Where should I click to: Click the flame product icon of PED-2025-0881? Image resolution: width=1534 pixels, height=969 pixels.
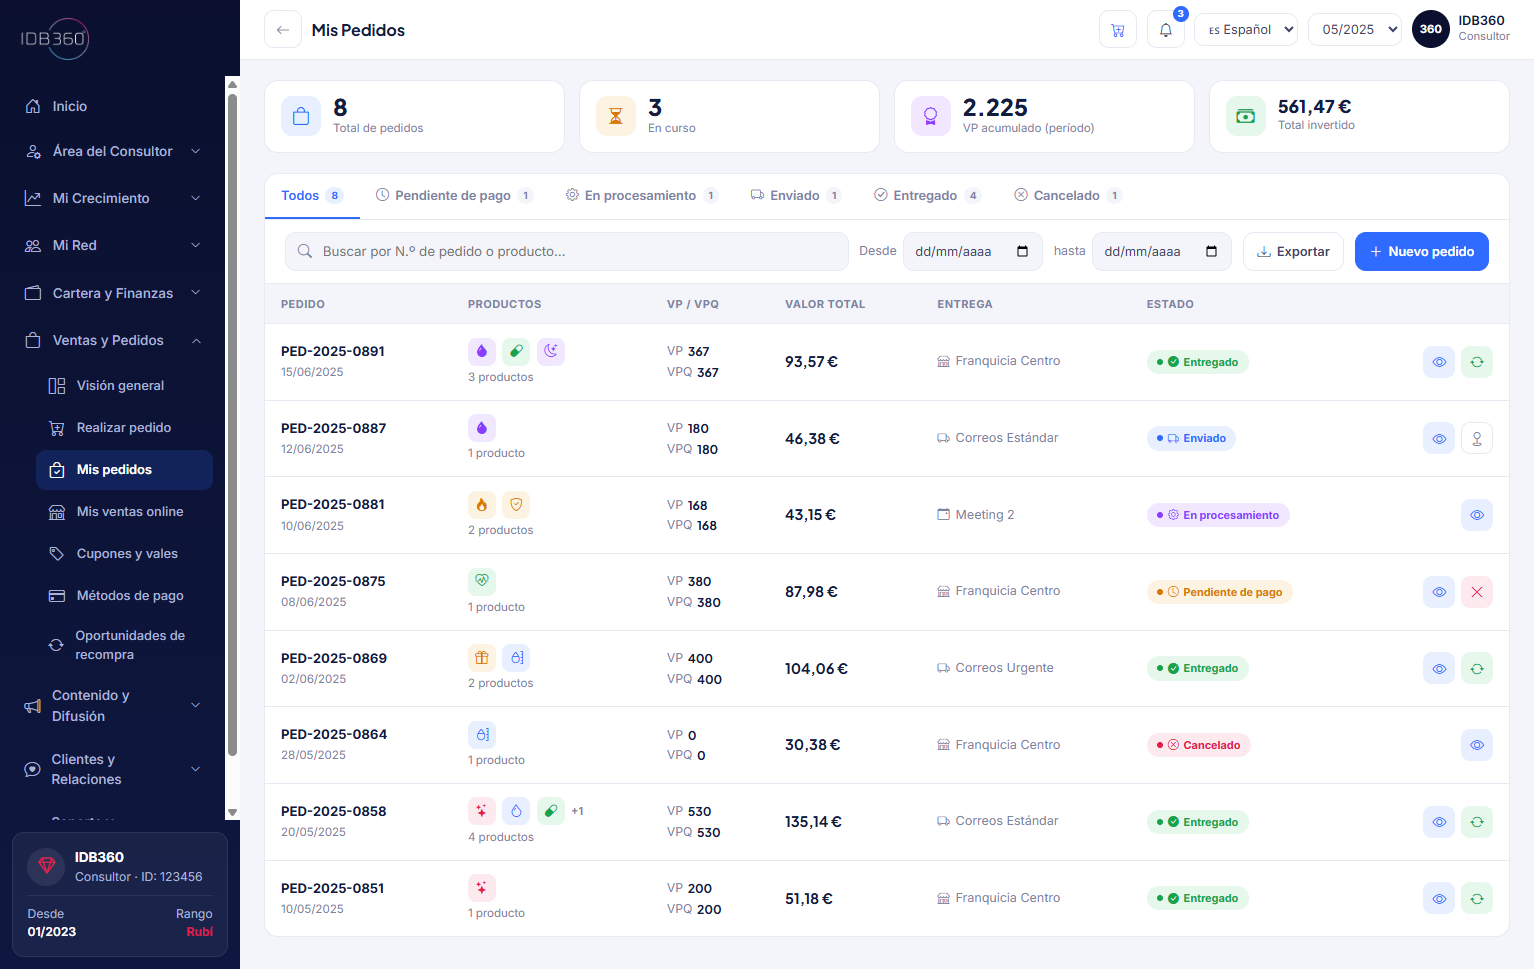click(x=482, y=505)
